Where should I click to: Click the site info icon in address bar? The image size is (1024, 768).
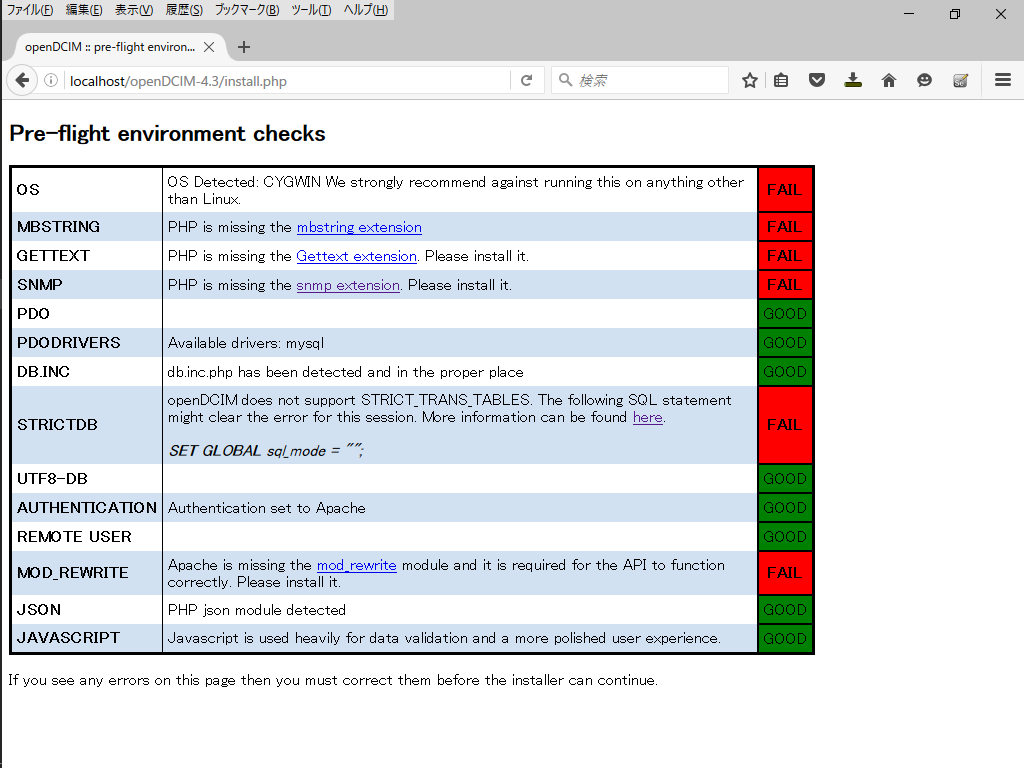(x=51, y=80)
